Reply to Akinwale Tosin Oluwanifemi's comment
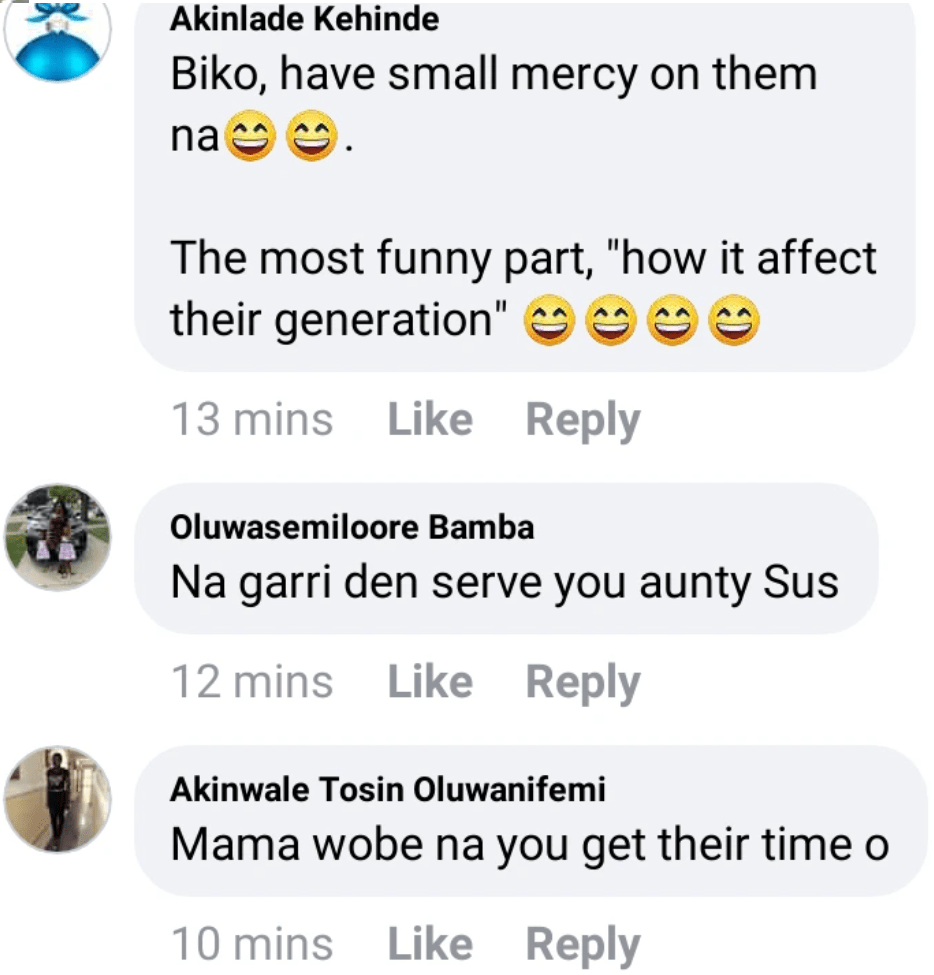The height and width of the screenshot is (975, 934). pos(583,944)
